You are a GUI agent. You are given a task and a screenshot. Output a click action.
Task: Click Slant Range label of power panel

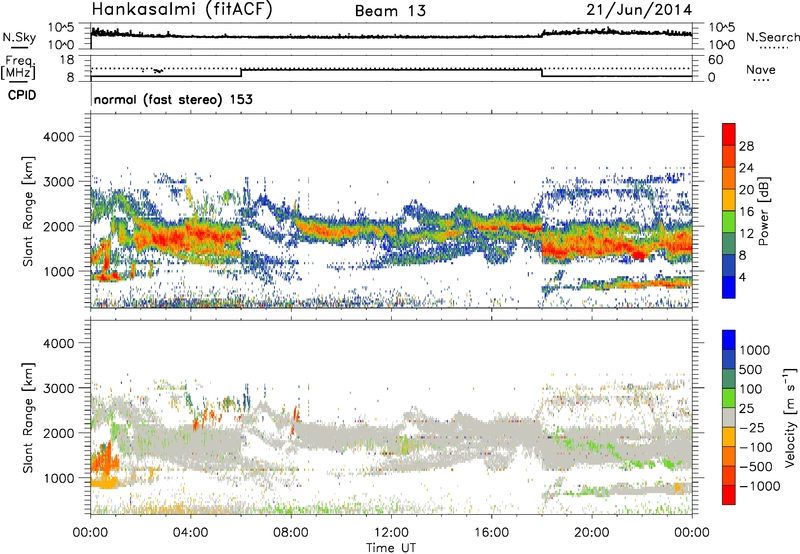pos(28,211)
